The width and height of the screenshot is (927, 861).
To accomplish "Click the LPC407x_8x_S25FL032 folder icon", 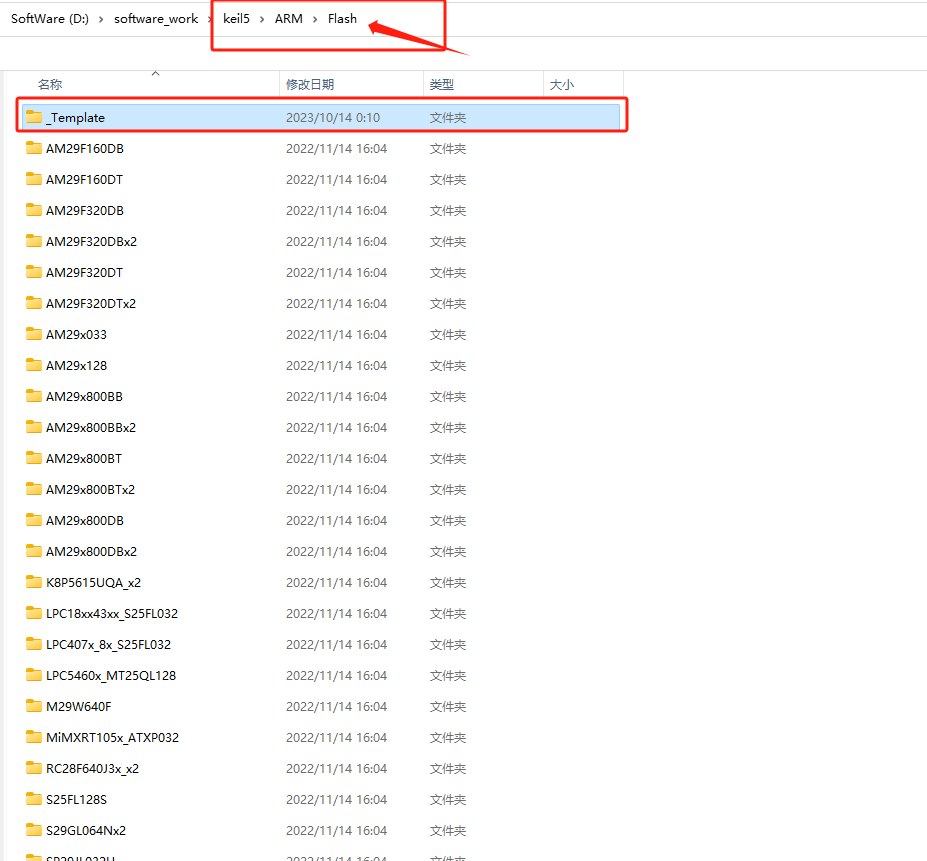I will pos(34,644).
